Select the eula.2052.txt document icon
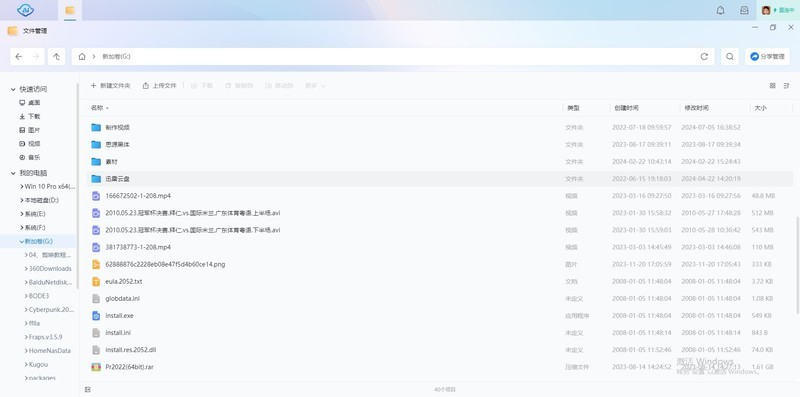The width and height of the screenshot is (800, 397). (x=96, y=282)
